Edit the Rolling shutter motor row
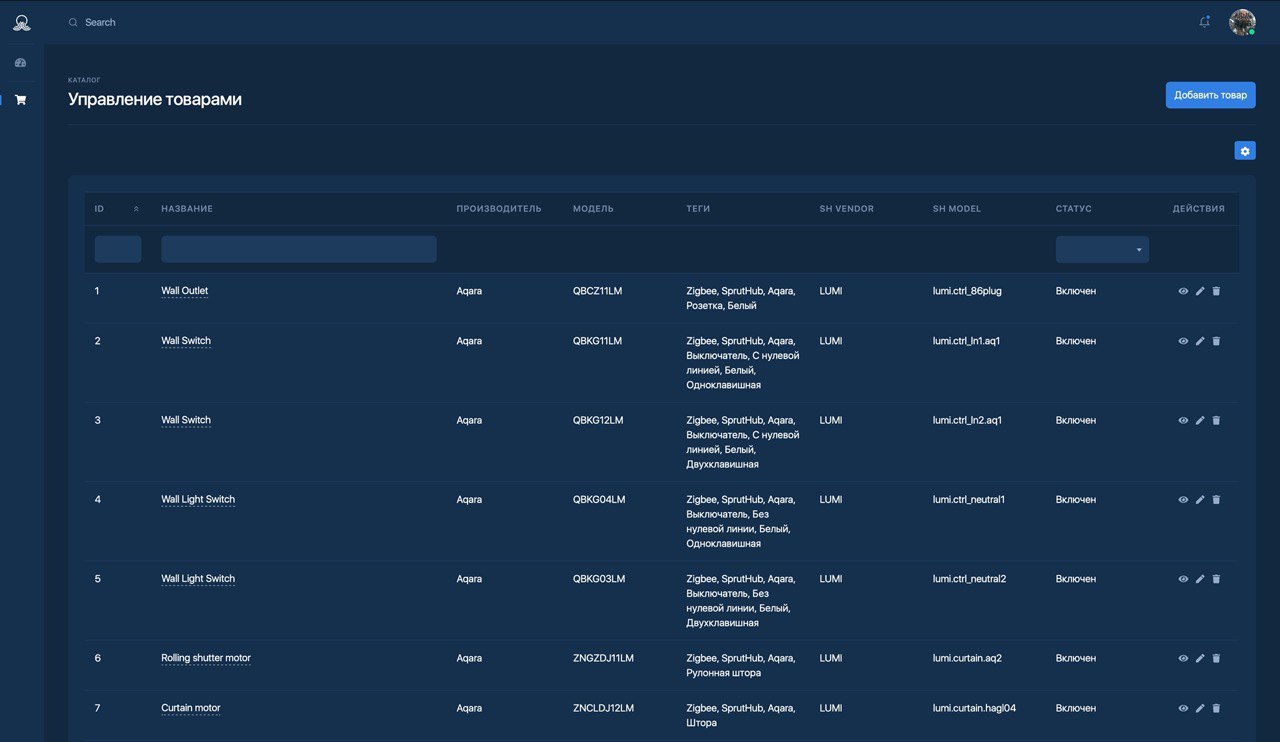Screen dimensions: 1280x742 (1200, 658)
